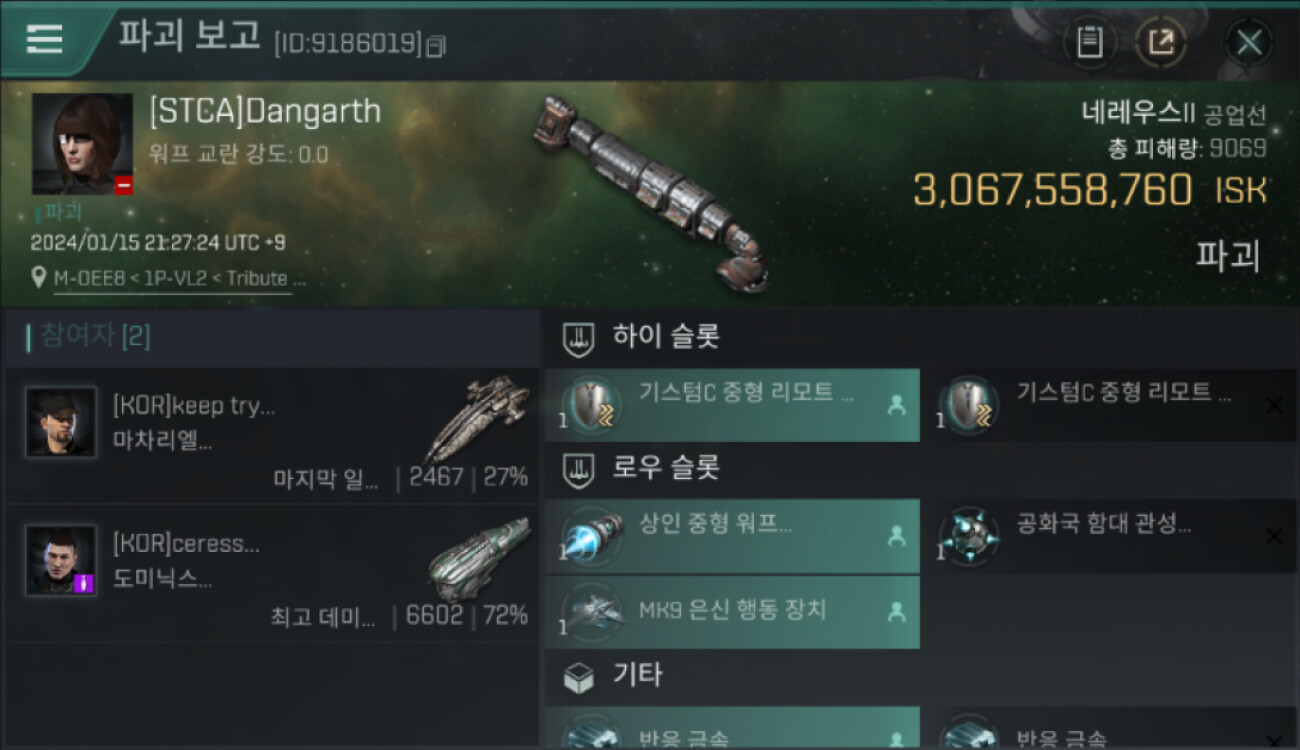Open the hamburger menu at top left

coord(44,40)
